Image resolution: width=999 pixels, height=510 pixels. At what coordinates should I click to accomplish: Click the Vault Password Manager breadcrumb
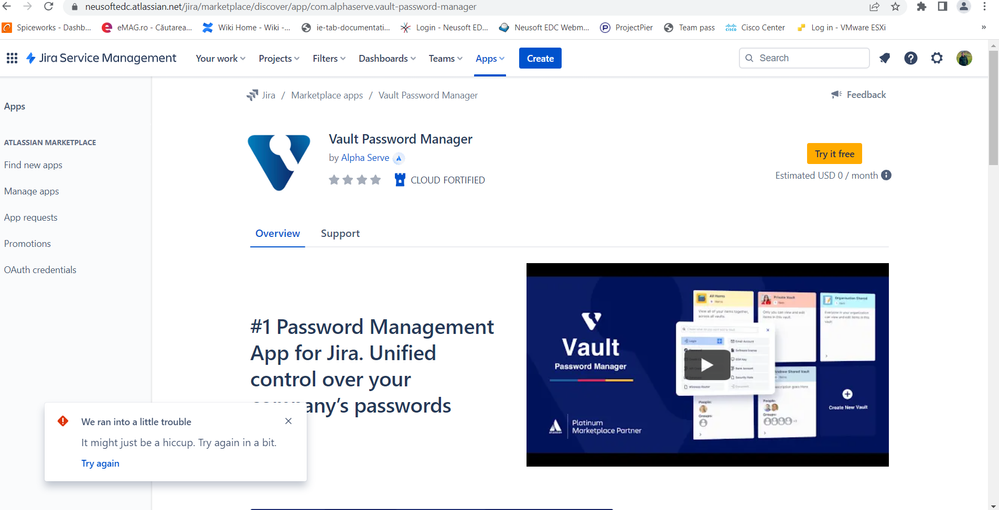point(428,95)
